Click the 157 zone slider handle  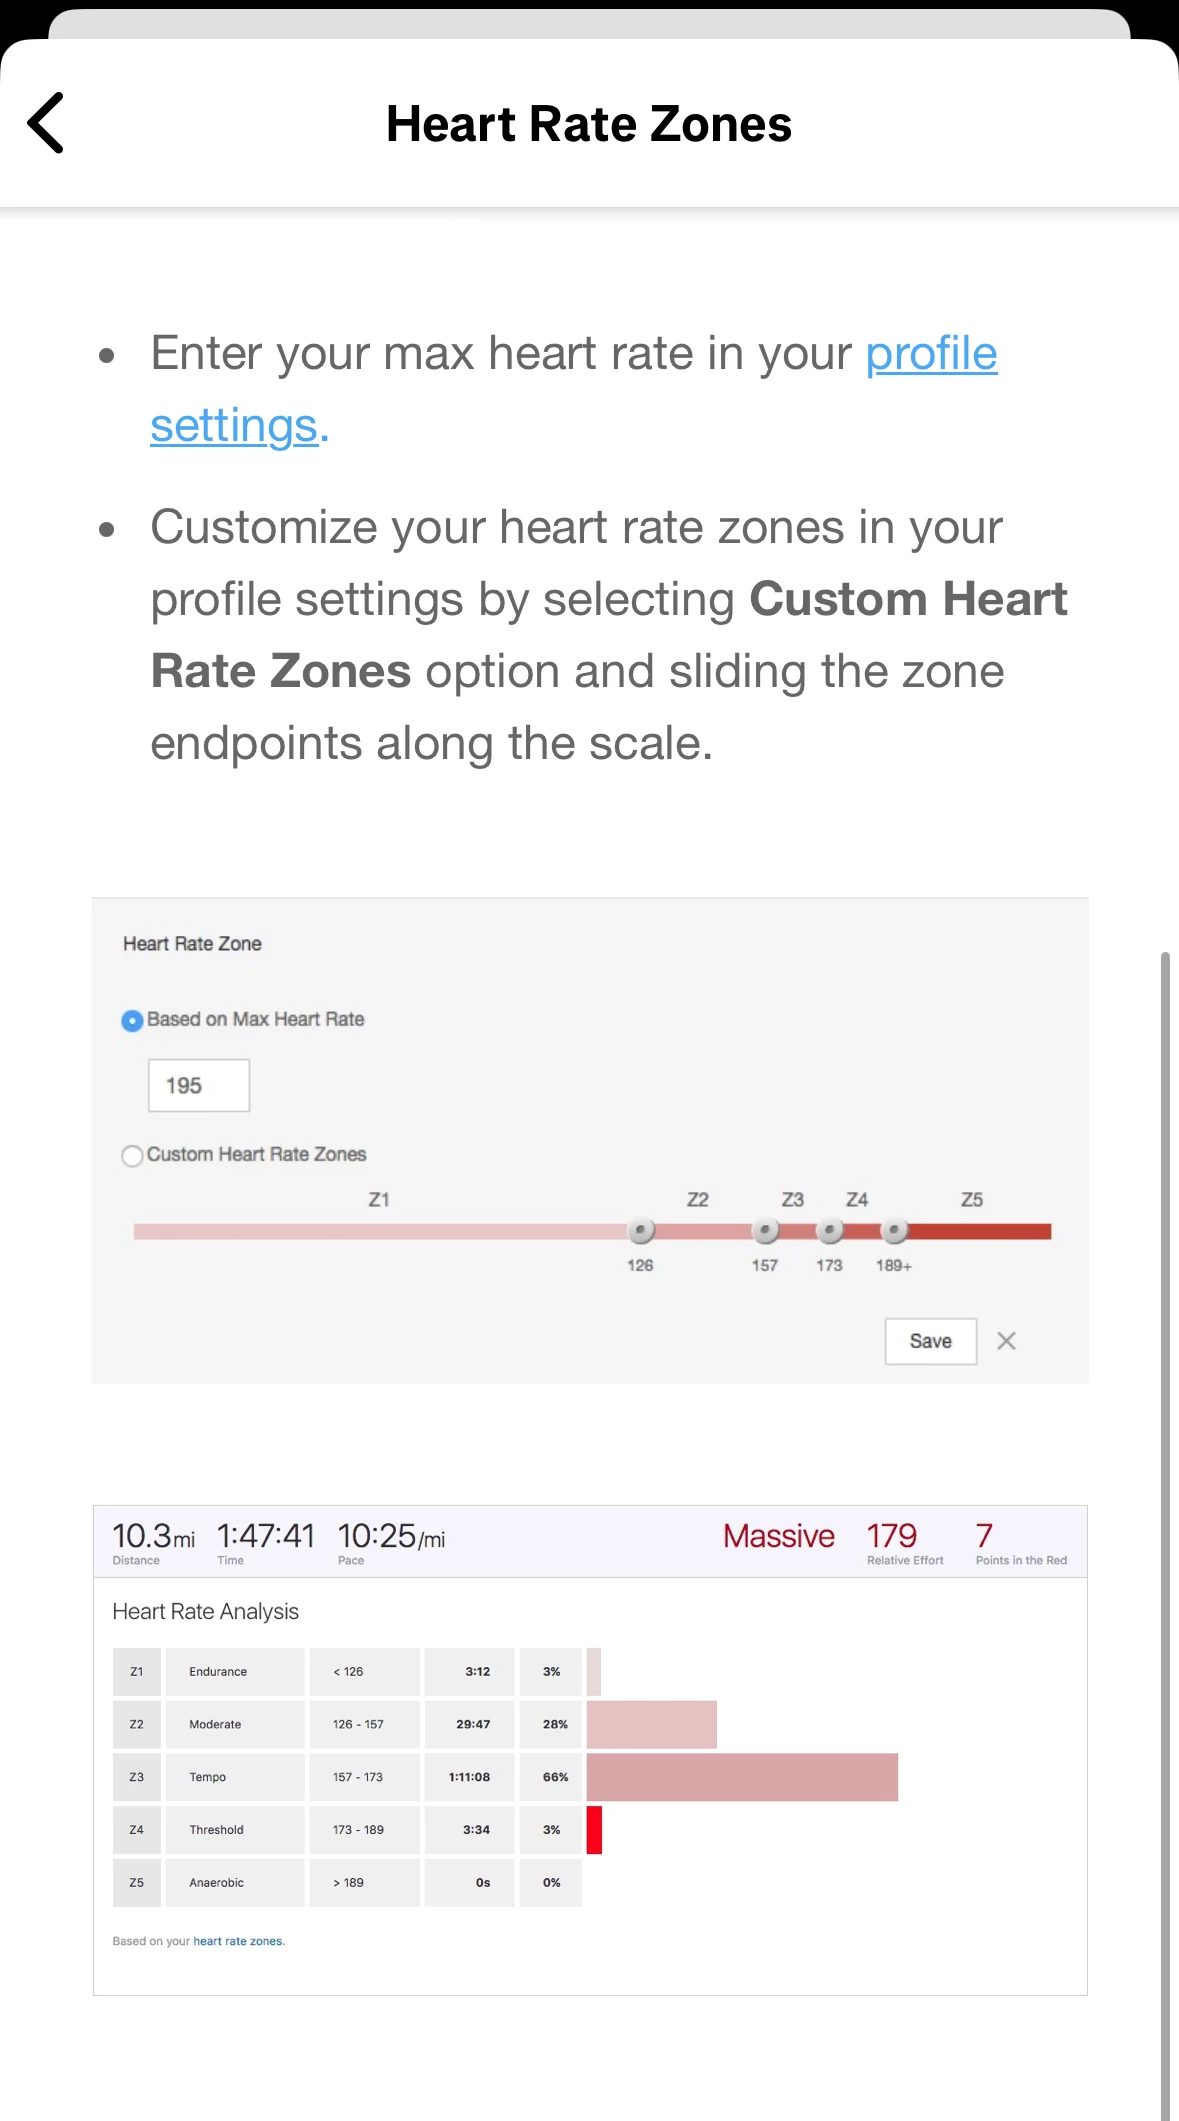coord(765,1230)
